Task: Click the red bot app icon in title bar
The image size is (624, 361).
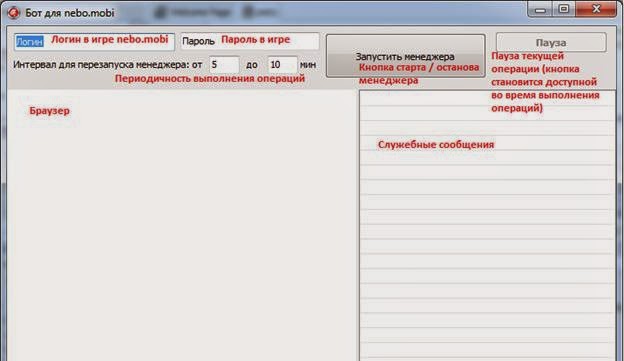Action: (14, 13)
